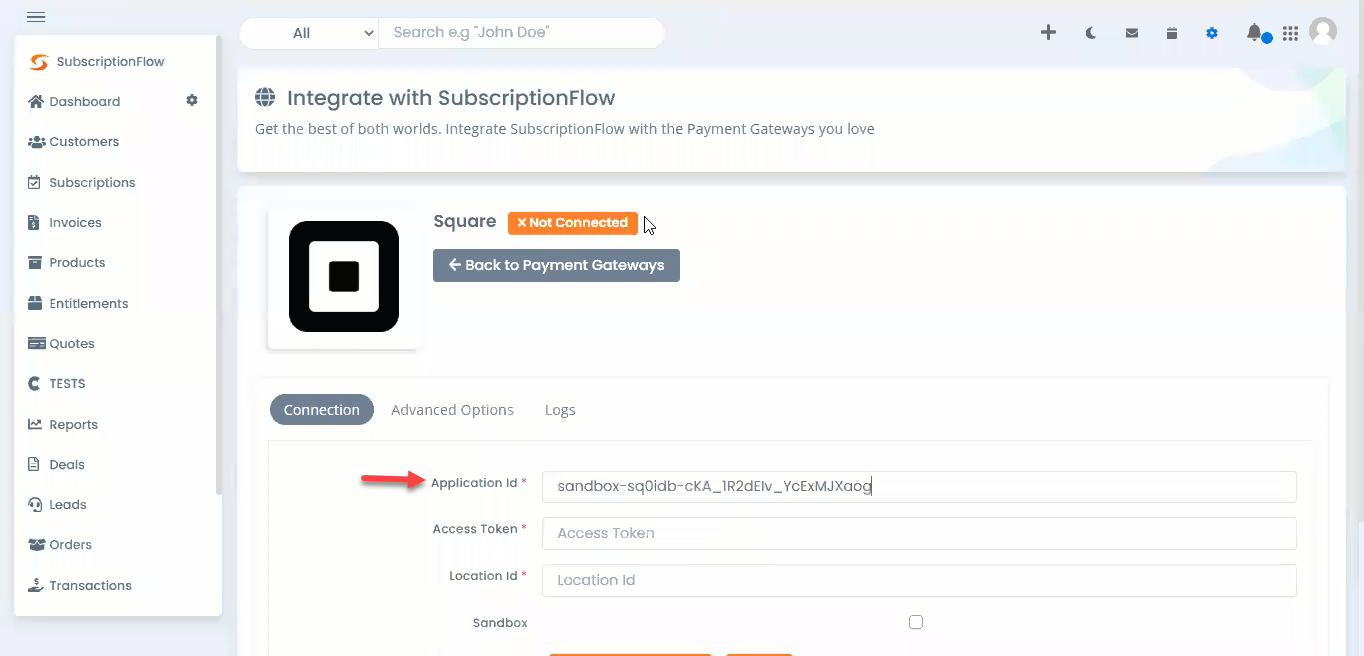Click Back to Payment Gateways button
The width and height of the screenshot is (1364, 656).
[x=556, y=265]
